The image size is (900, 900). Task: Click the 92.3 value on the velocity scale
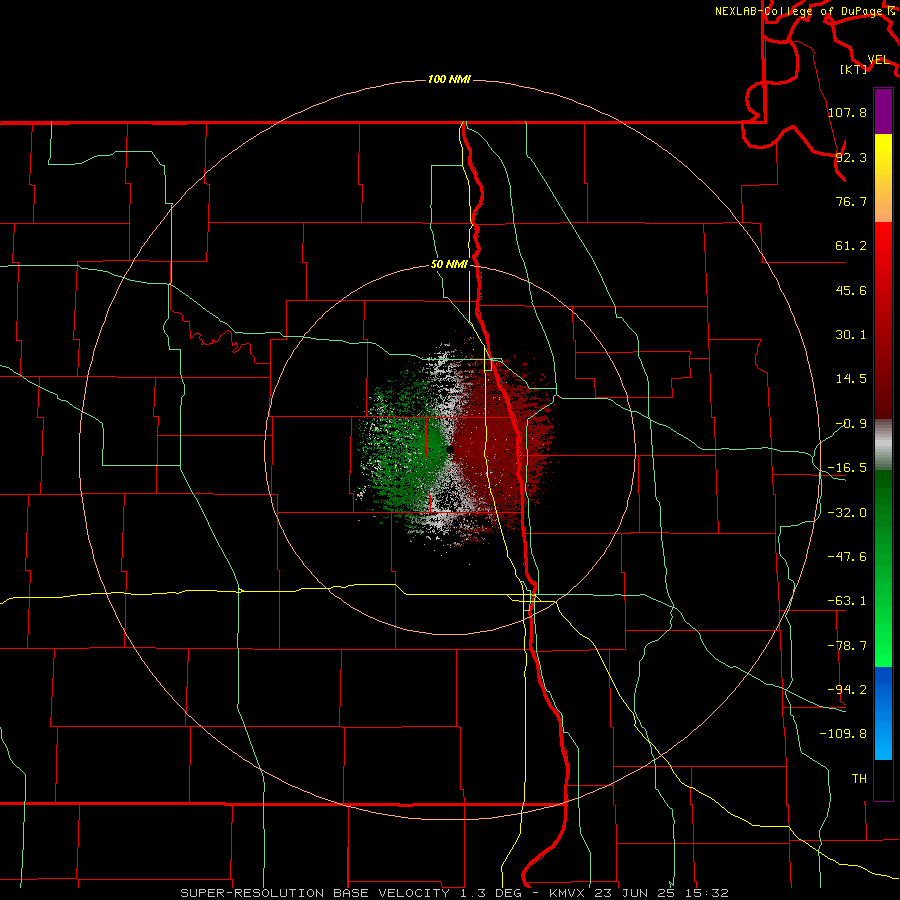pyautogui.click(x=851, y=157)
